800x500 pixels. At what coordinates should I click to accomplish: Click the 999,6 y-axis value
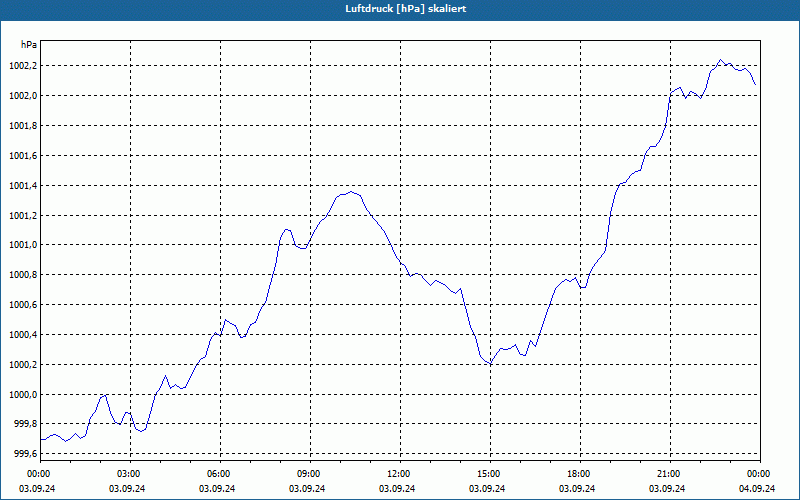25,454
